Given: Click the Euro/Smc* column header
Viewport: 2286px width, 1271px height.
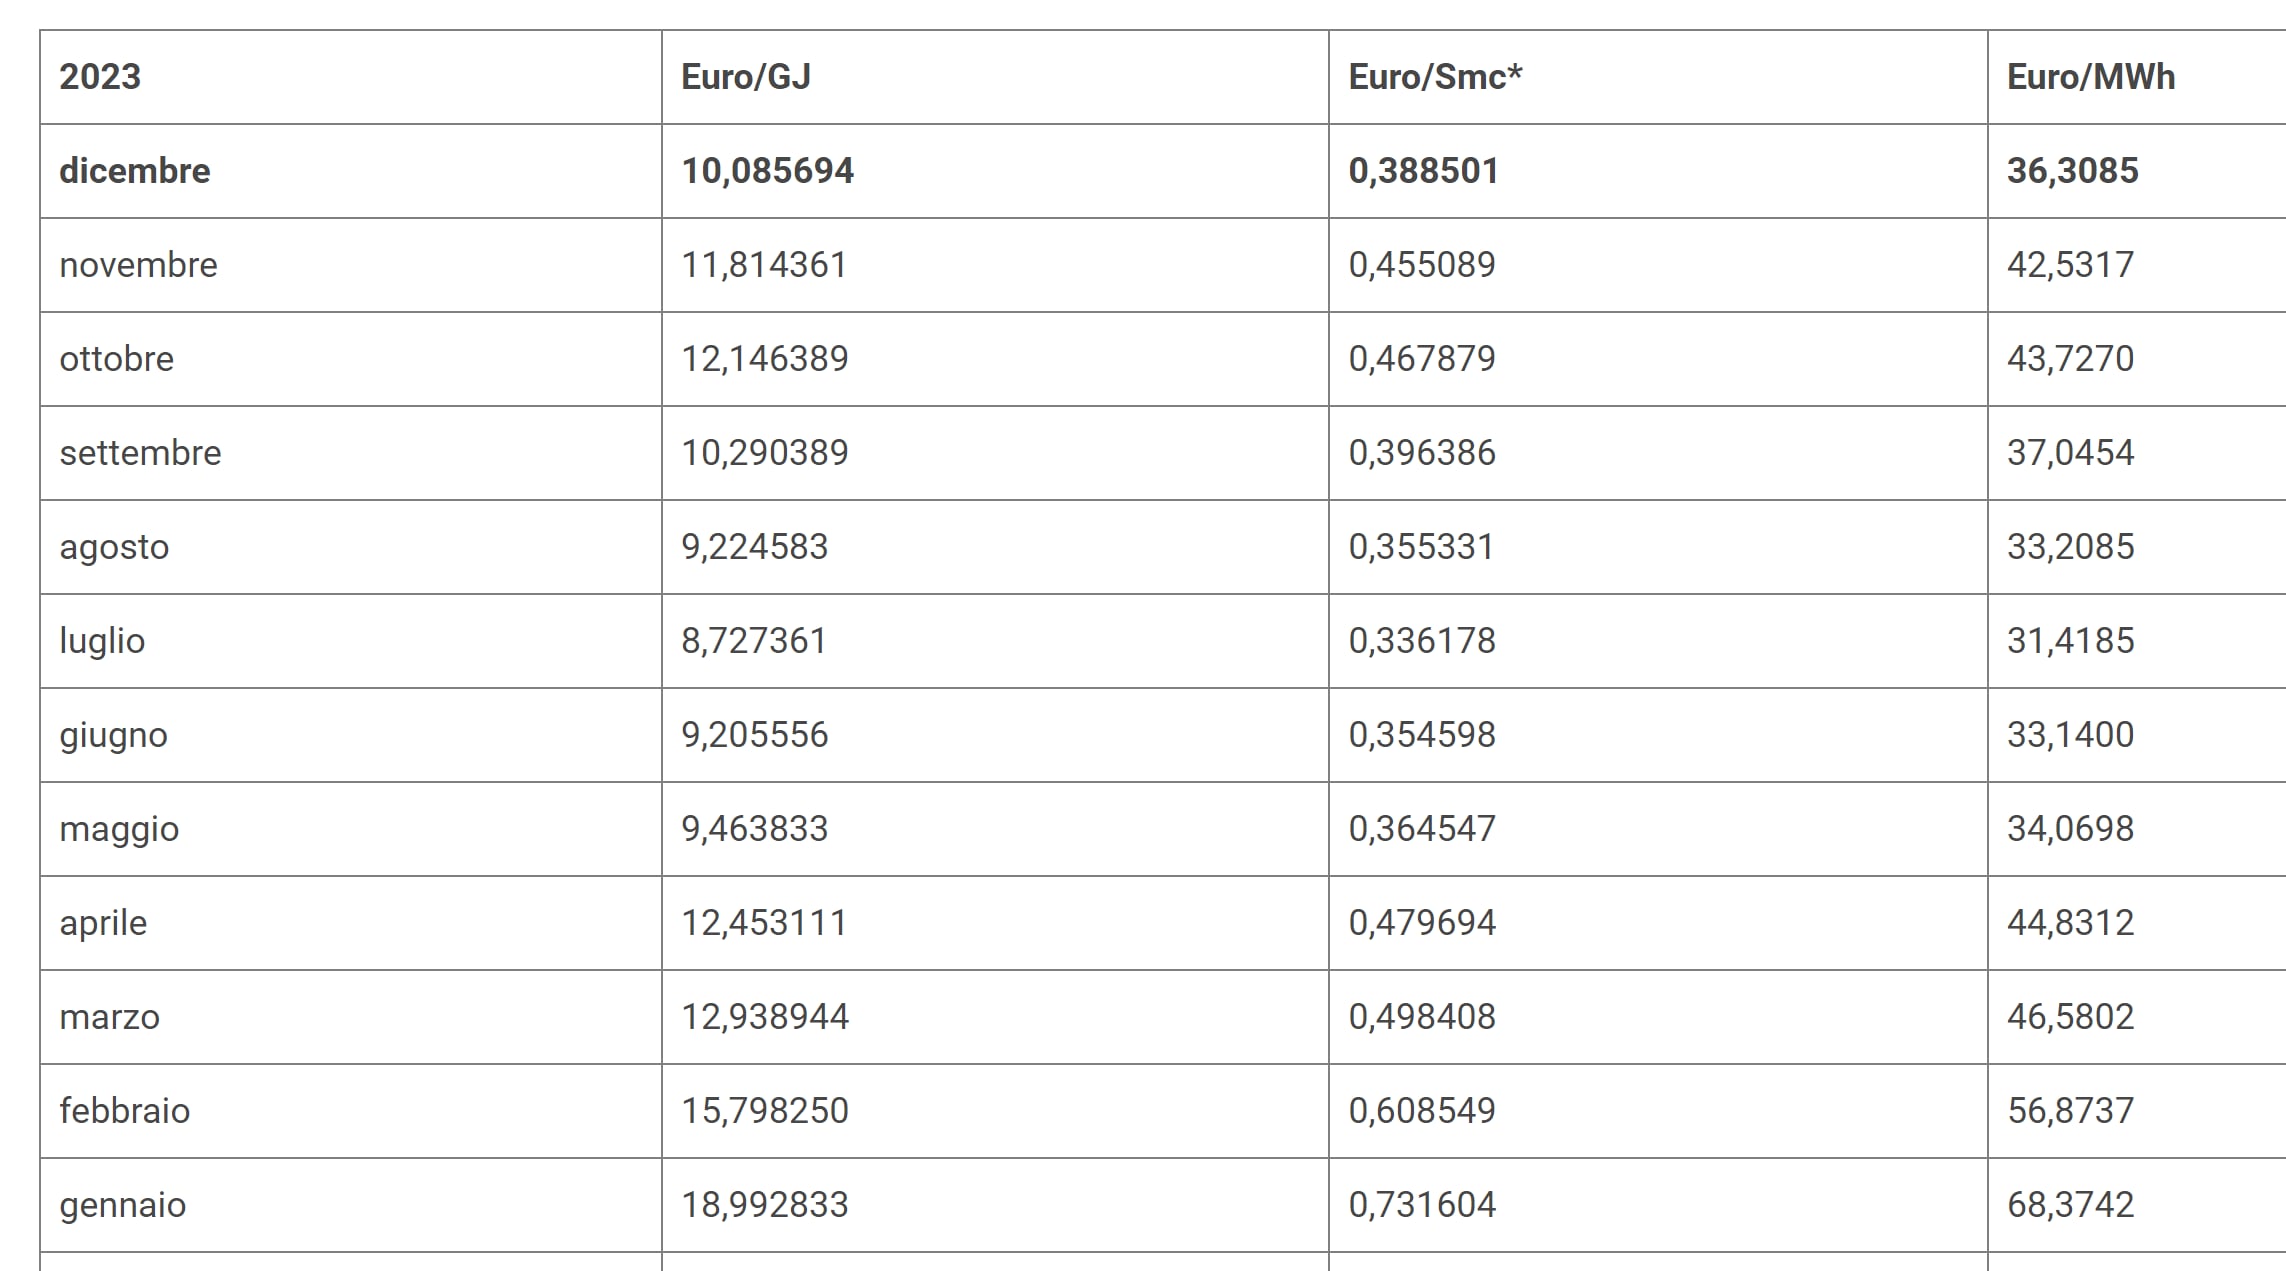Looking at the screenshot, I should tap(1435, 77).
